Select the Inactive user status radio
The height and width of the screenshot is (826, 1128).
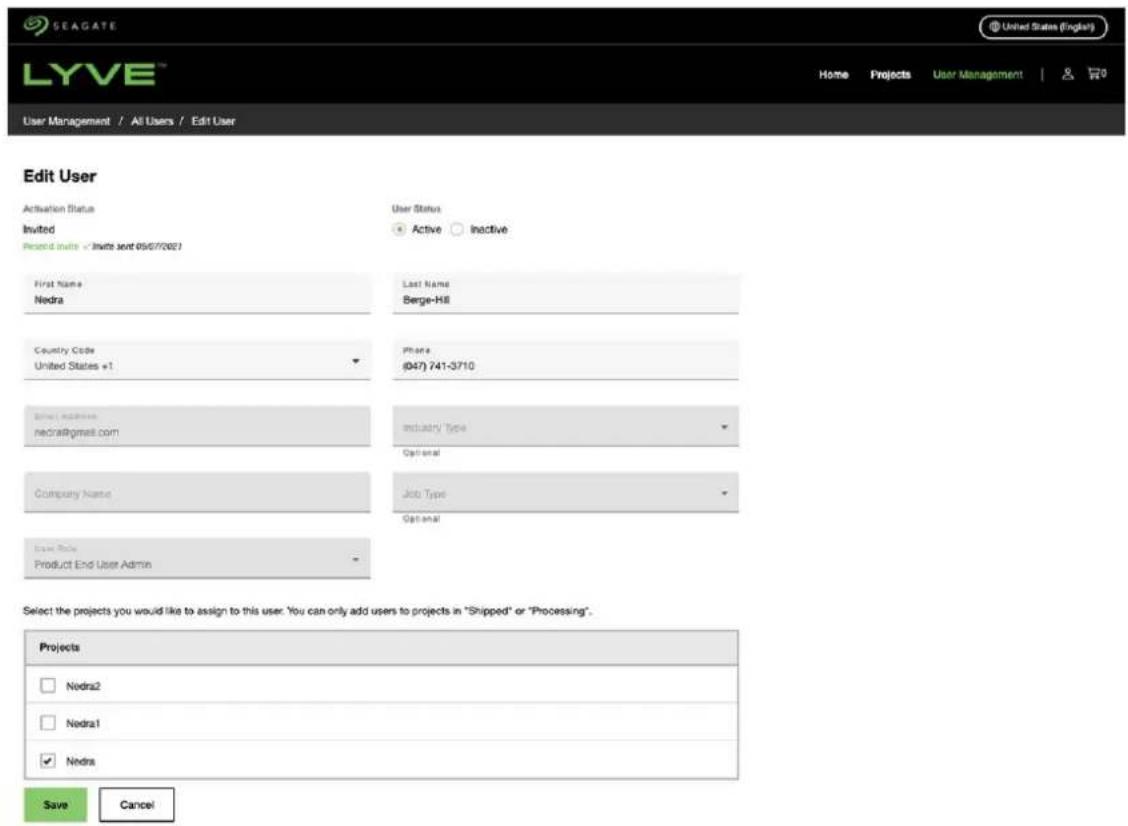click(x=457, y=229)
